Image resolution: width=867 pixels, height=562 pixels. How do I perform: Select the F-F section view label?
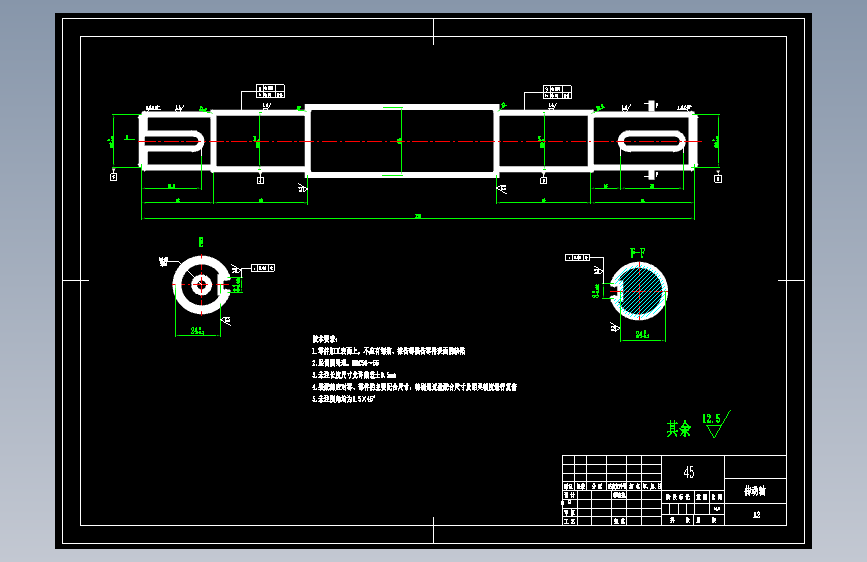[638, 253]
